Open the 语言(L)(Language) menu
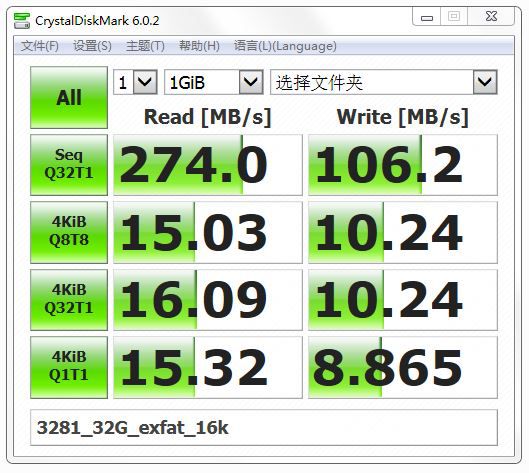529x473 pixels. (285, 46)
